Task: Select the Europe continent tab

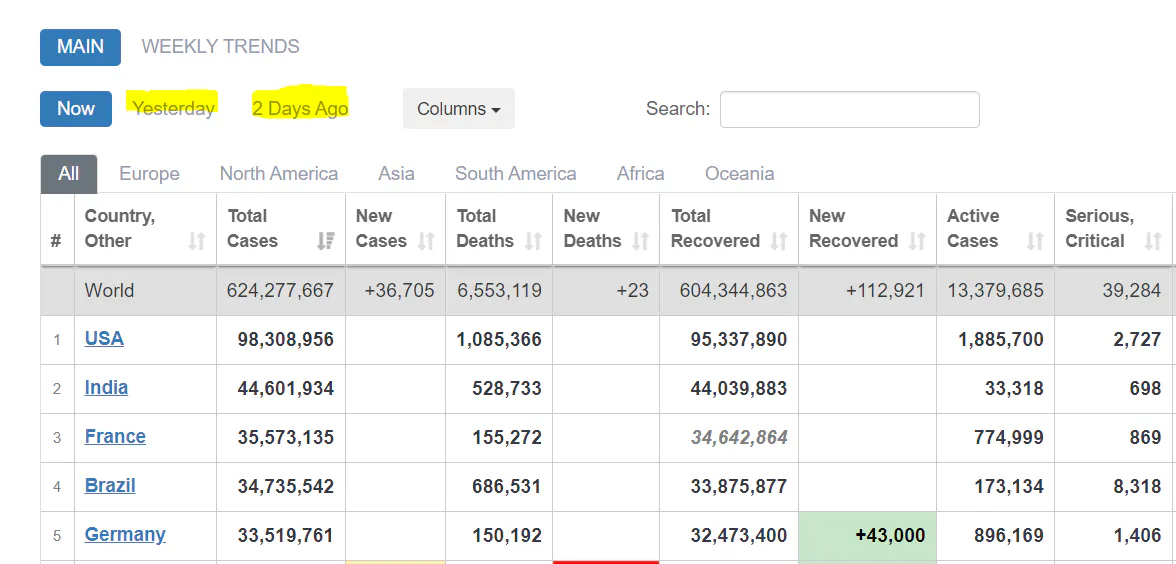Action: click(149, 174)
